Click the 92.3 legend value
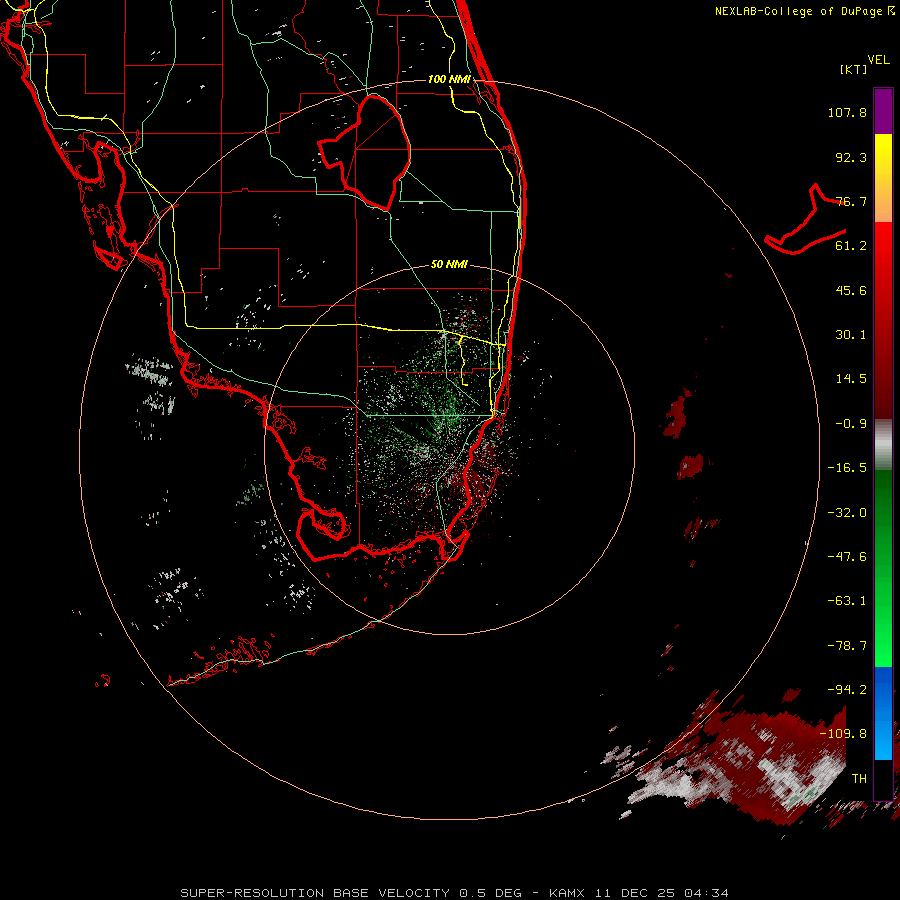The height and width of the screenshot is (900, 900). tap(851, 157)
